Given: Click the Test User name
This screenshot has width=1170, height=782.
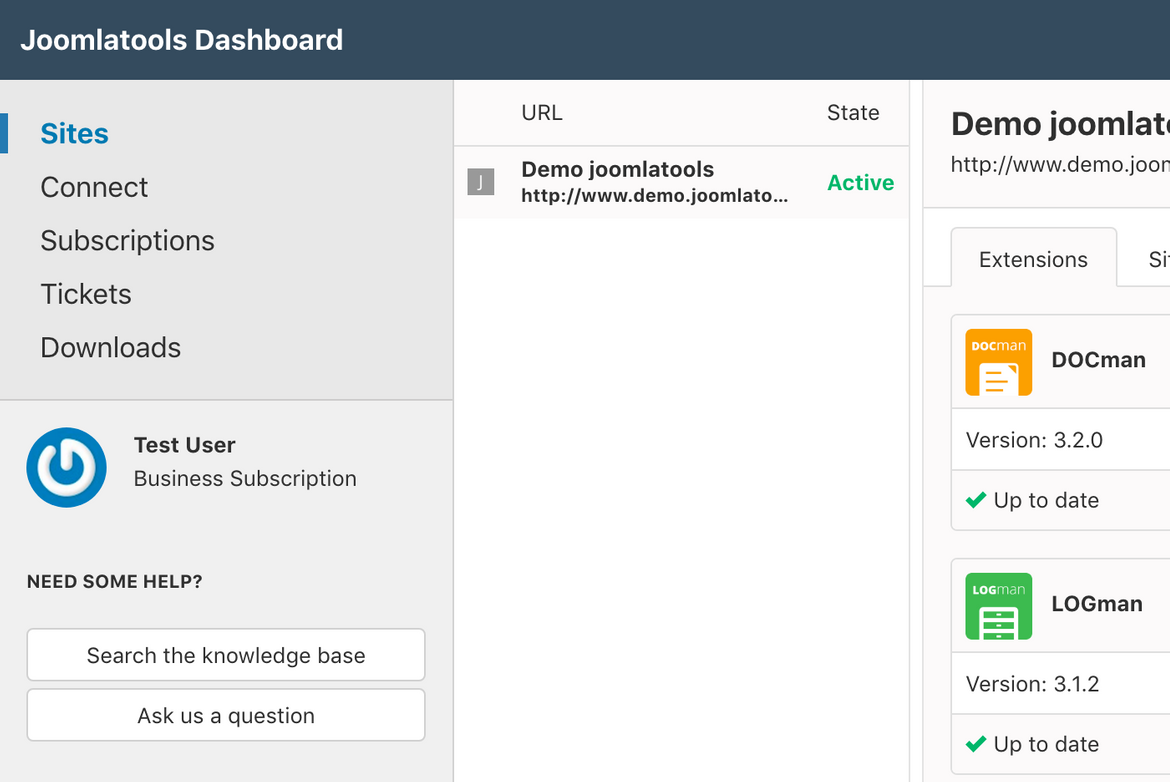Looking at the screenshot, I should point(184,445).
